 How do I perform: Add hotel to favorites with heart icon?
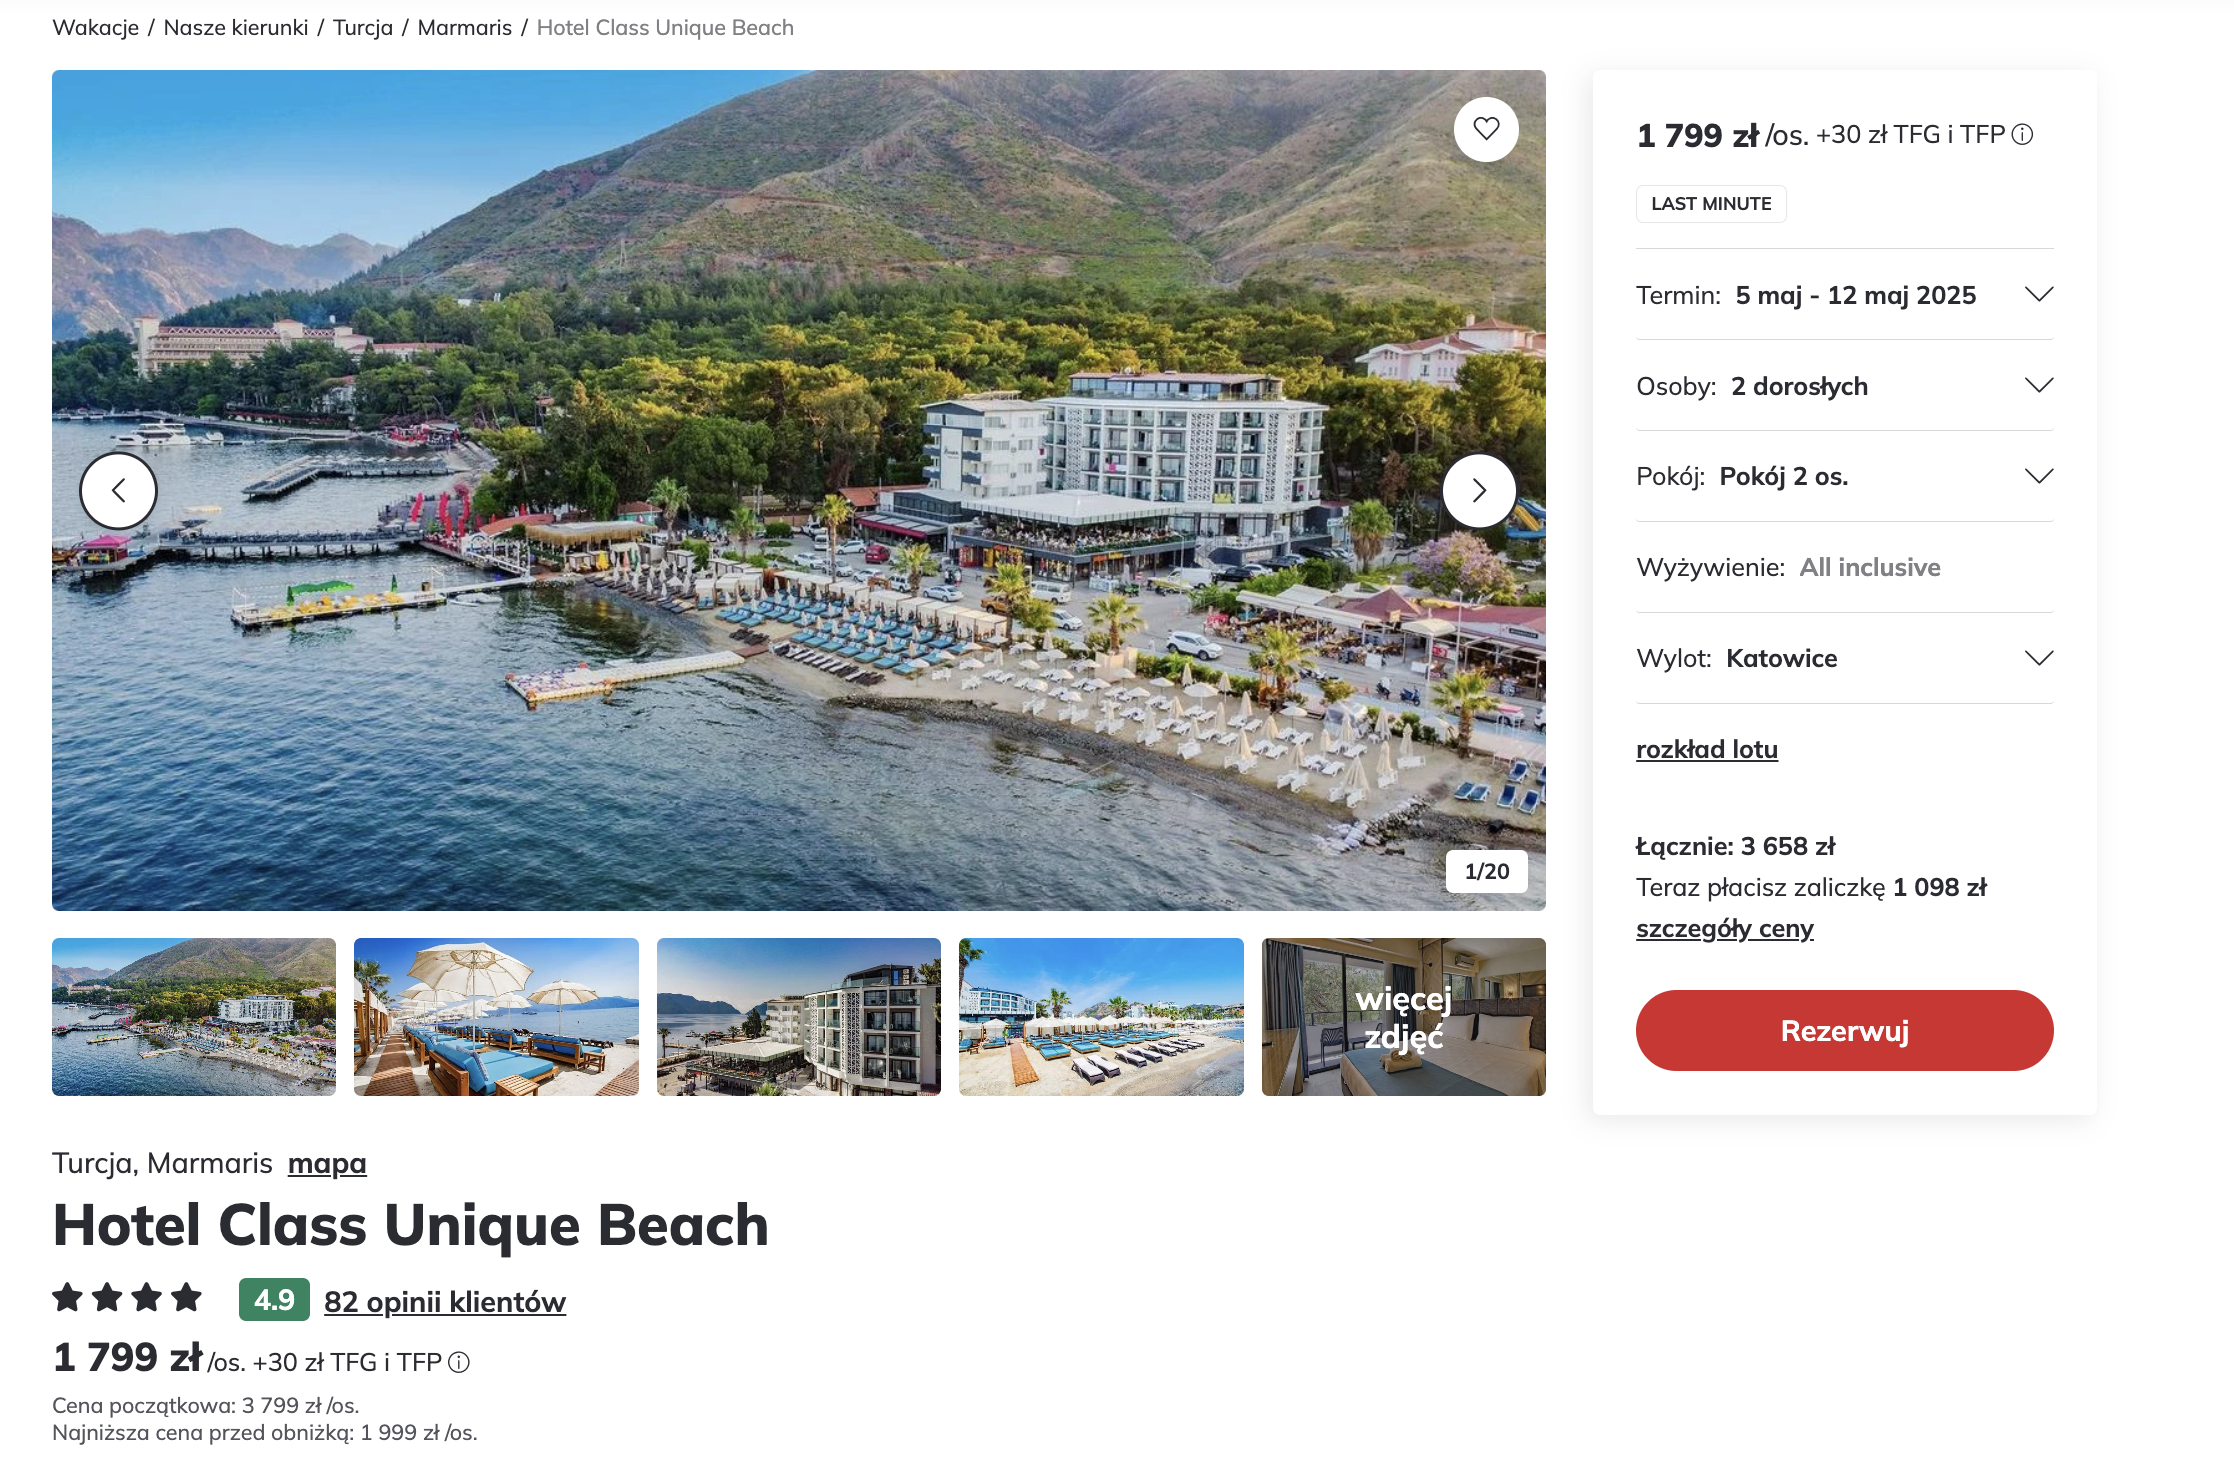tap(1486, 129)
